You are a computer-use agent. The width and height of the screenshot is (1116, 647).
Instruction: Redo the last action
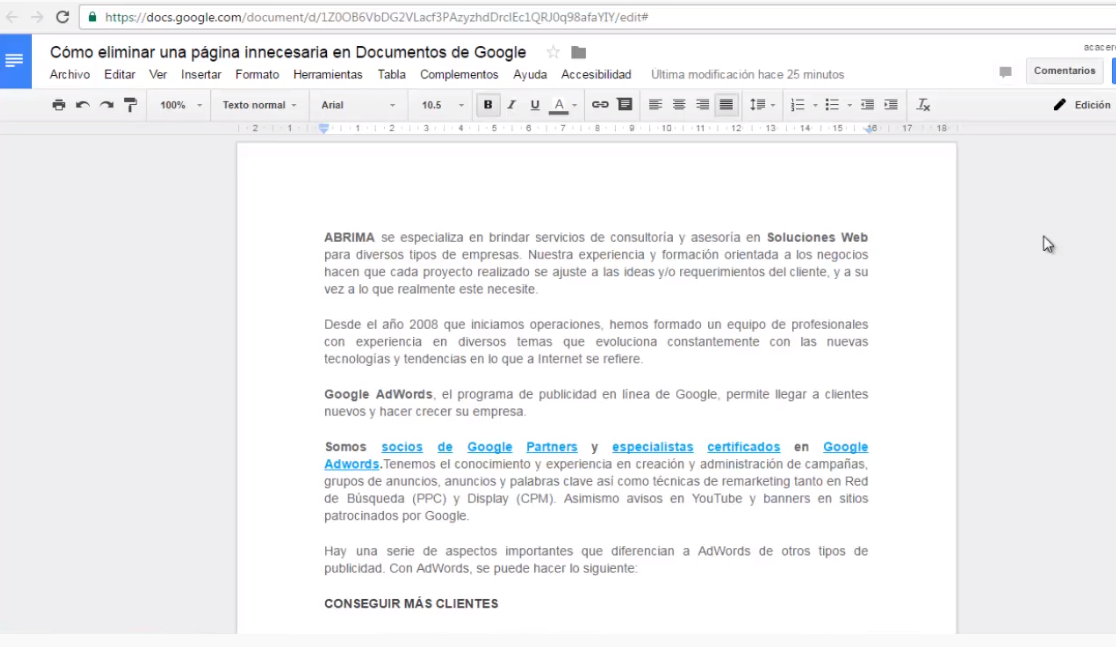[107, 105]
